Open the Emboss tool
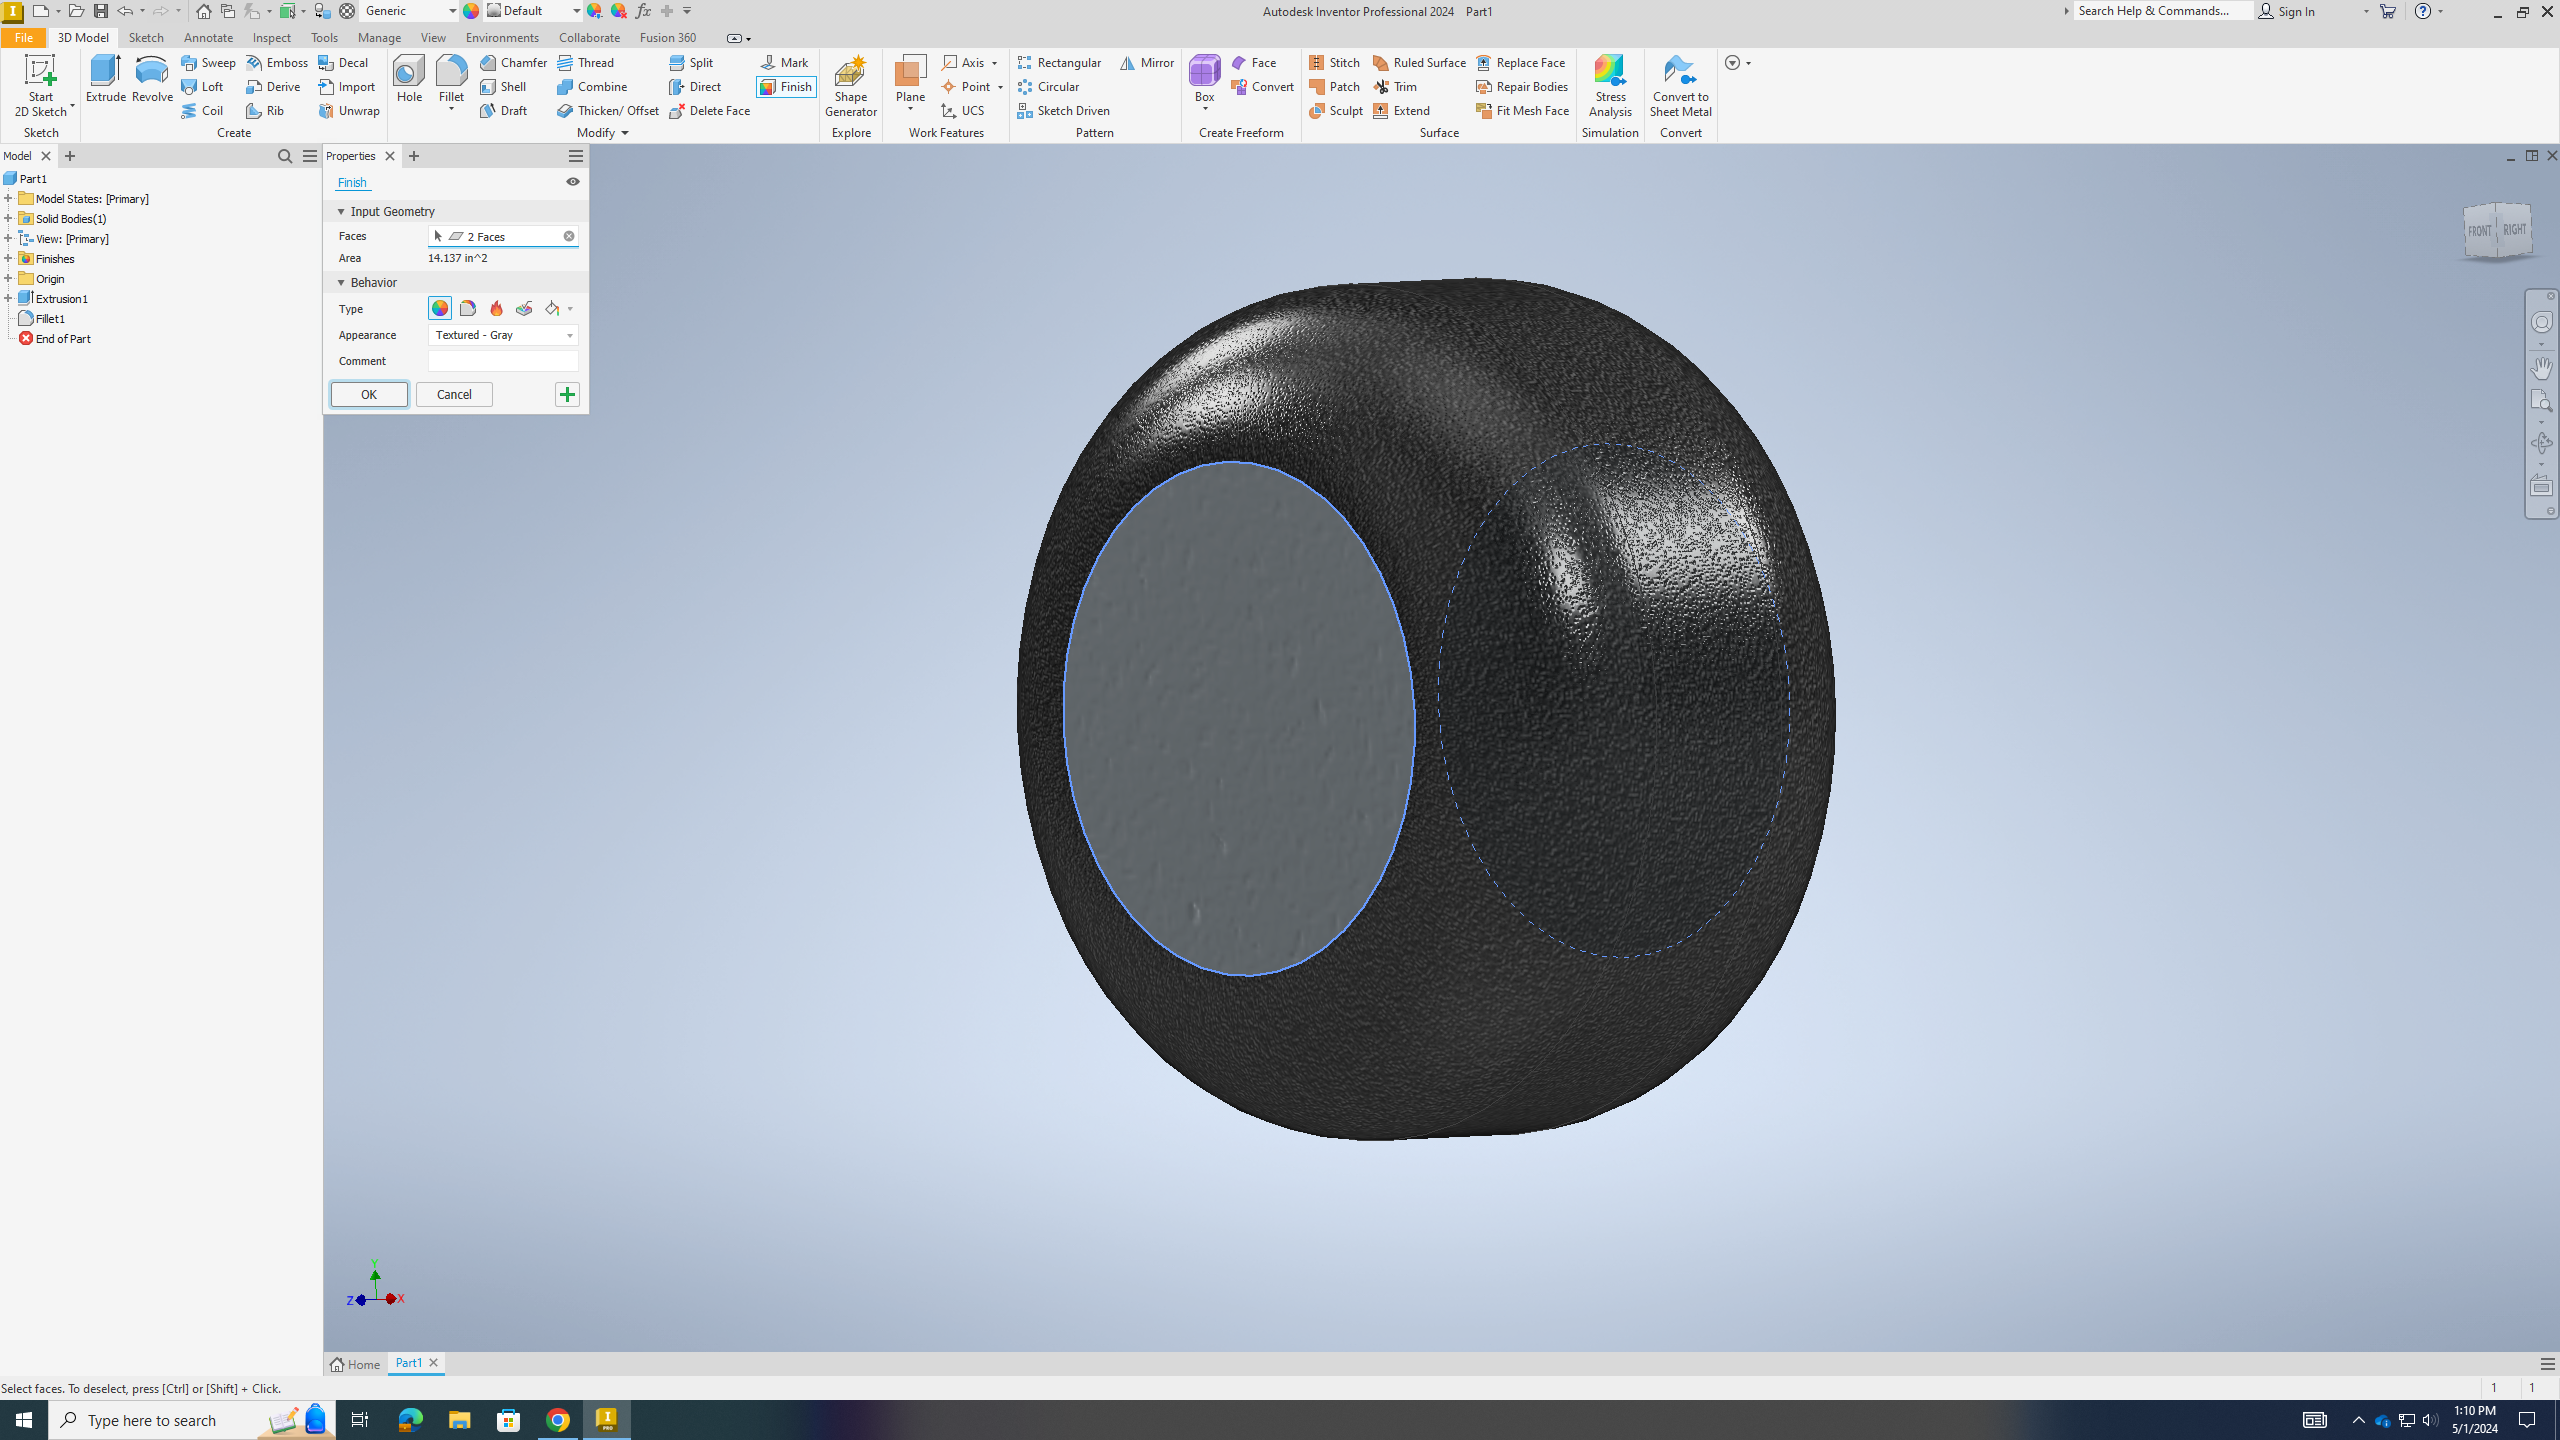The image size is (2560, 1440). pos(277,63)
